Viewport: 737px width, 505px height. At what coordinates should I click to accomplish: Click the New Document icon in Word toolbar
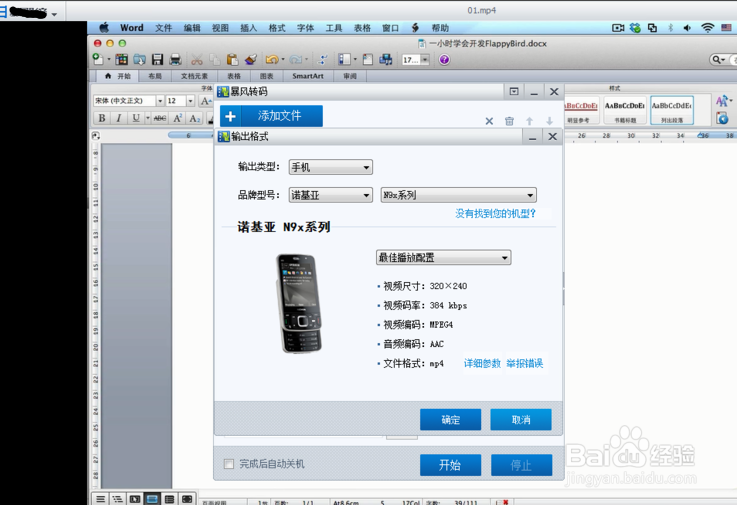pyautogui.click(x=98, y=59)
